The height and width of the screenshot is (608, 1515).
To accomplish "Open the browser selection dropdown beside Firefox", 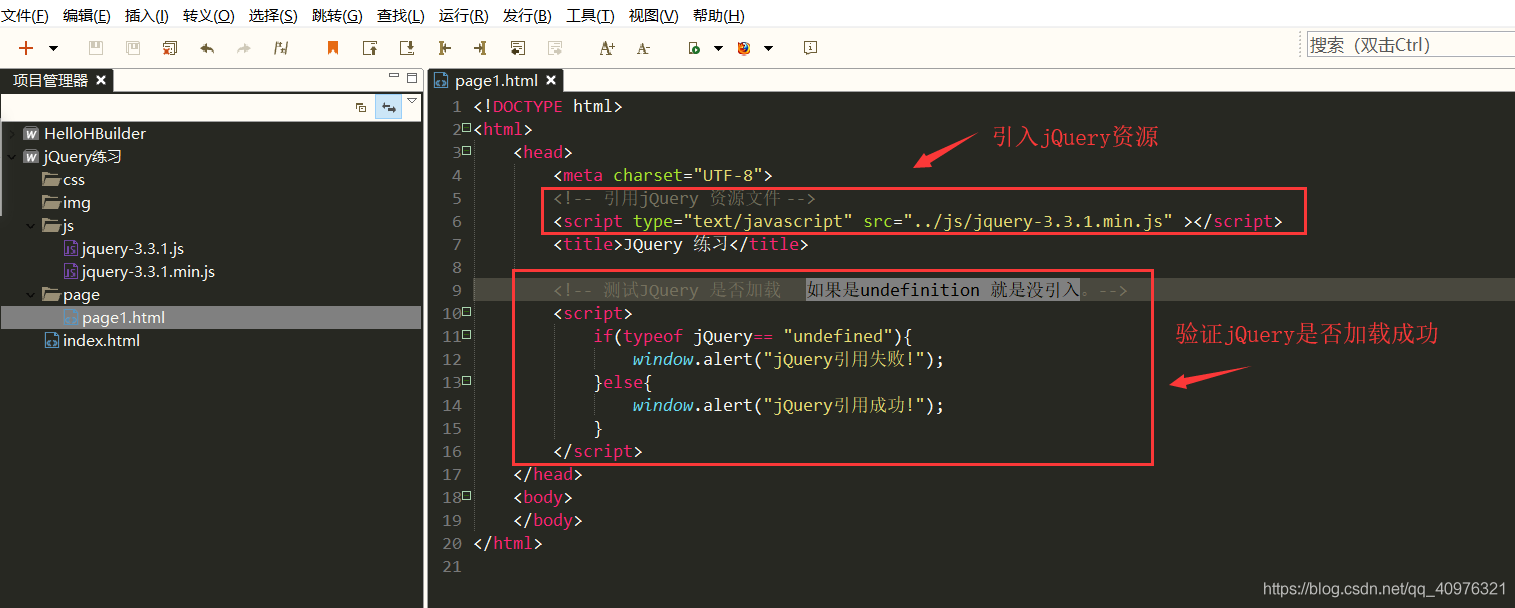I will click(x=767, y=47).
